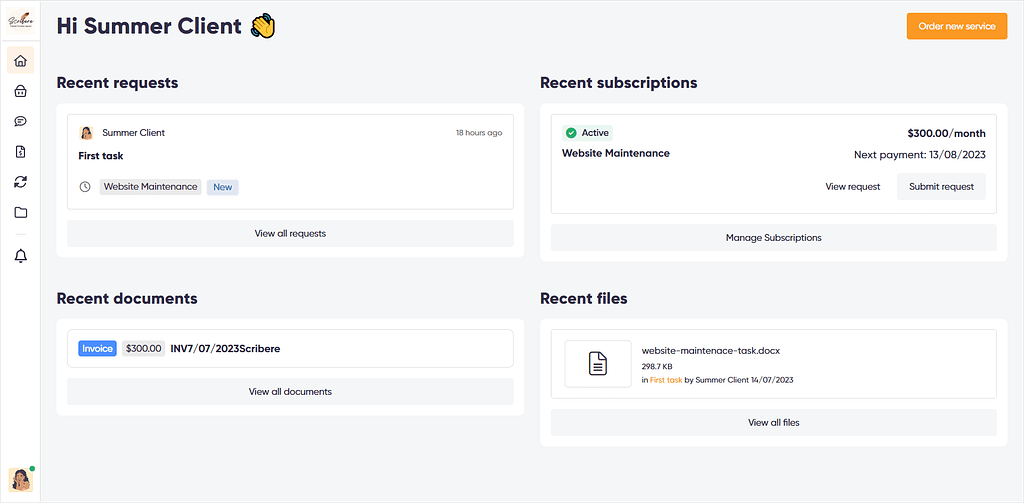
Task: Click the Submit request button
Action: 941,187
